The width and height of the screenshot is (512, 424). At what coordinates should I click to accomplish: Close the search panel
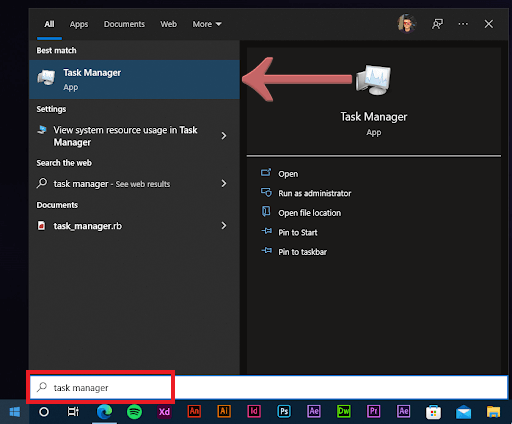[x=489, y=24]
